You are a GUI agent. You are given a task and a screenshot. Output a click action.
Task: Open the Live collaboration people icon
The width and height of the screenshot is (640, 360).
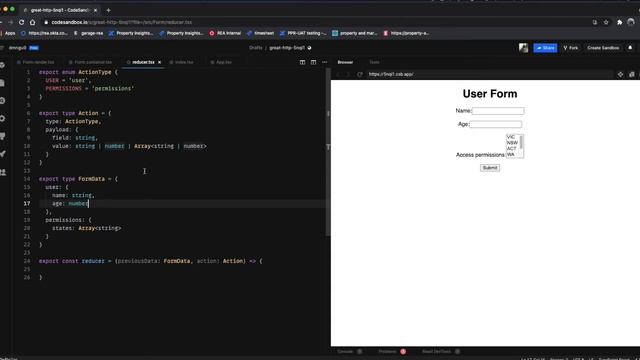pos(3,172)
